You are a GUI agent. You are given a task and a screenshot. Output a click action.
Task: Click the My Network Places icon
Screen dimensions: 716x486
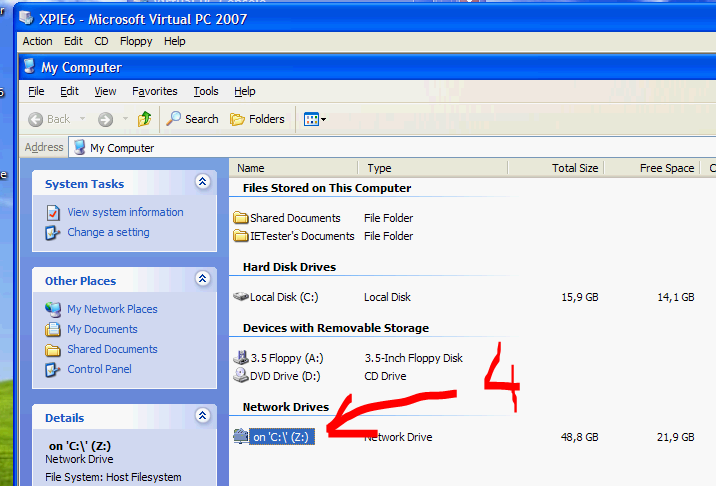pyautogui.click(x=53, y=309)
